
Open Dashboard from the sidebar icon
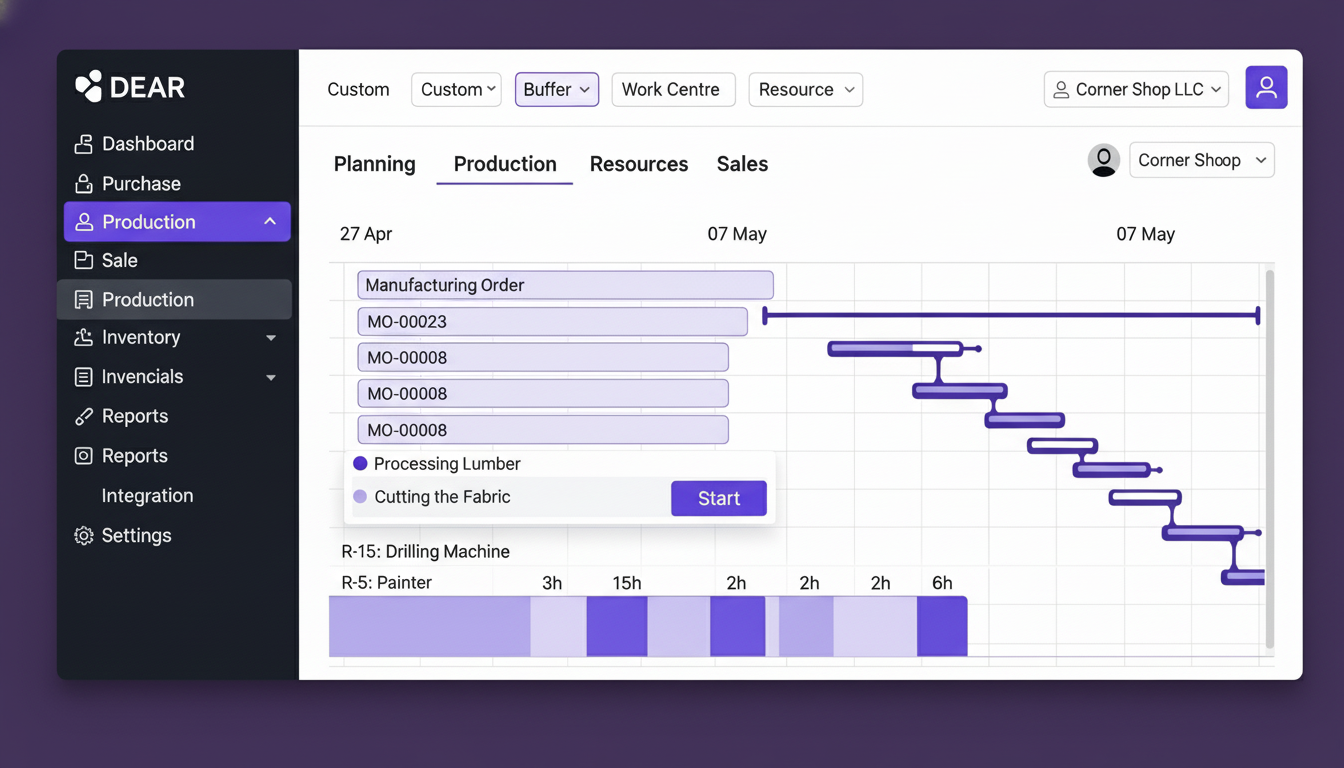(x=84, y=144)
